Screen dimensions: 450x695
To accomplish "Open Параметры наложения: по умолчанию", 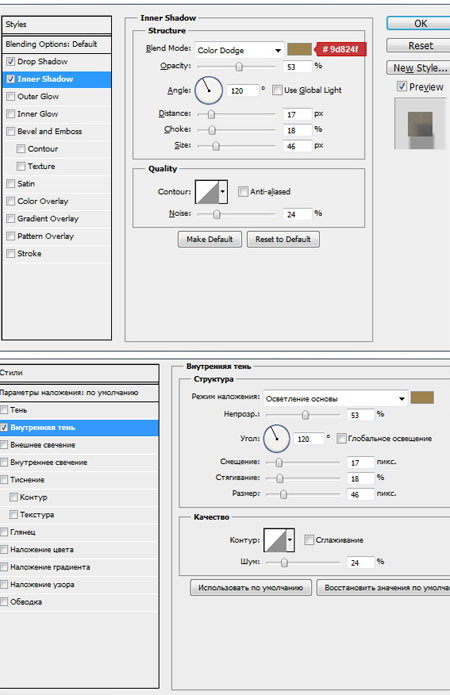I will [x=79, y=393].
